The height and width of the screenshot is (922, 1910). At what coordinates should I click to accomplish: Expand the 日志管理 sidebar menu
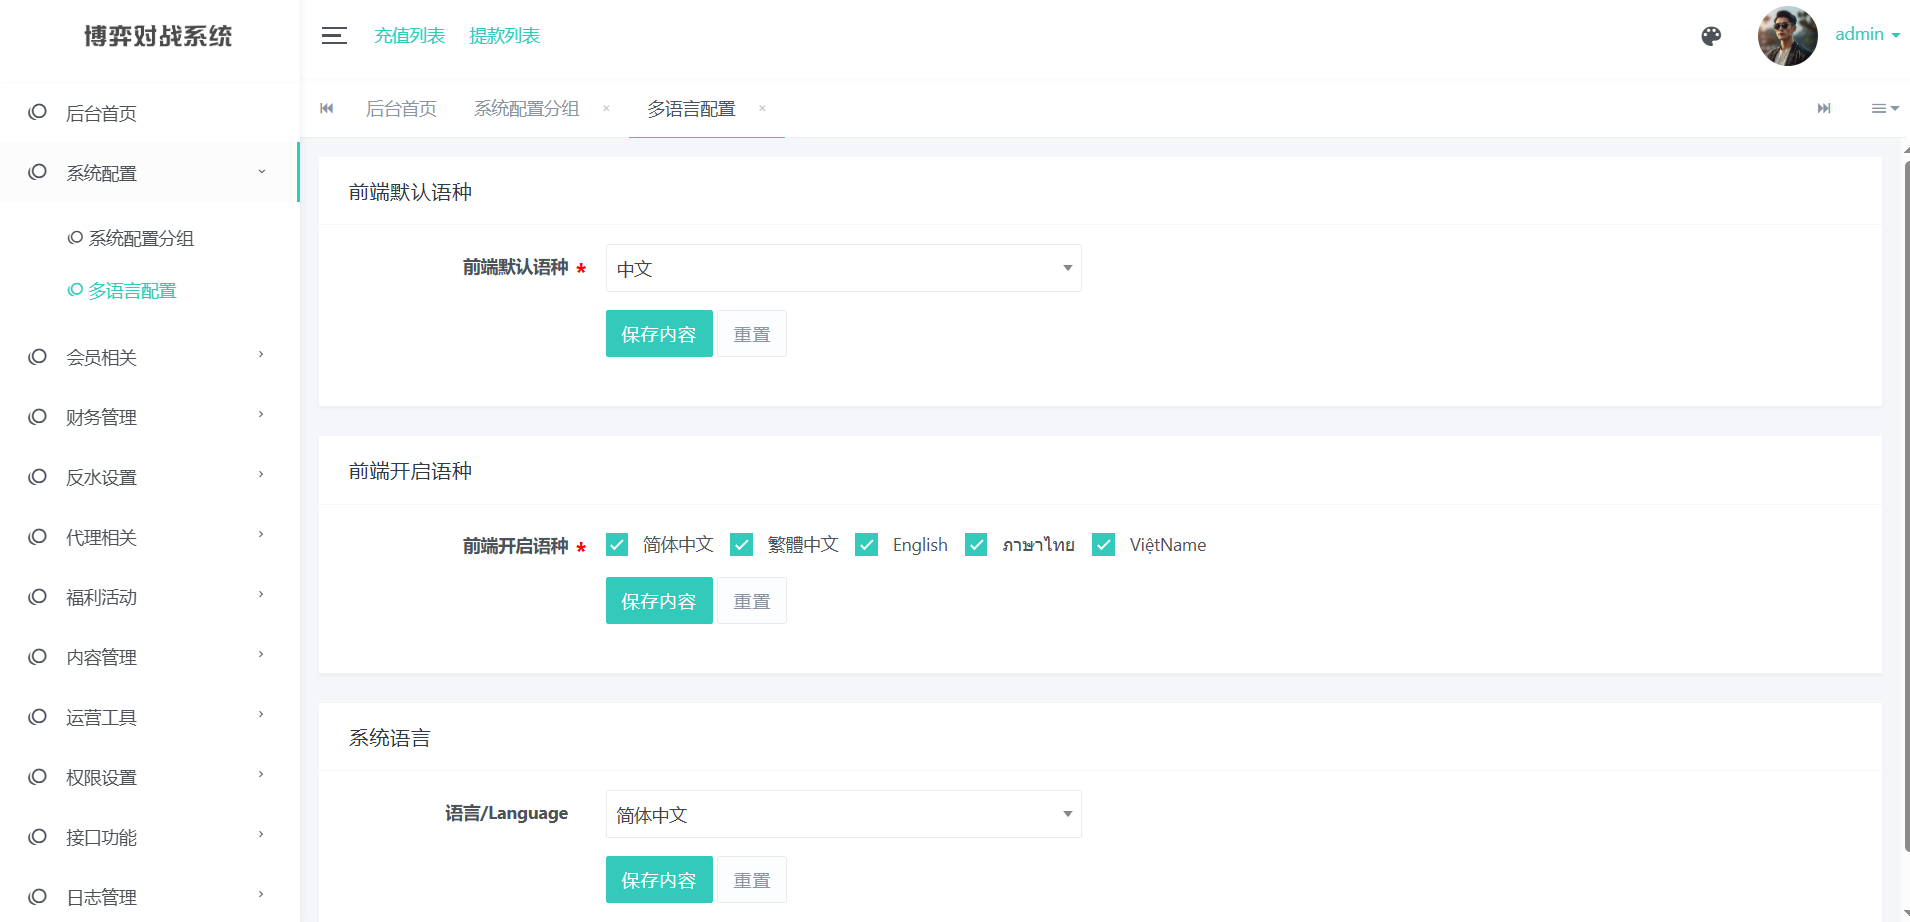click(150, 895)
